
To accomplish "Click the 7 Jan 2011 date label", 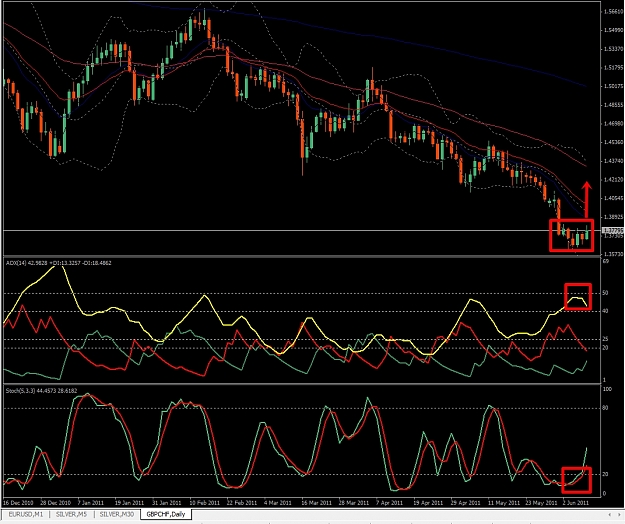I will coord(90,503).
